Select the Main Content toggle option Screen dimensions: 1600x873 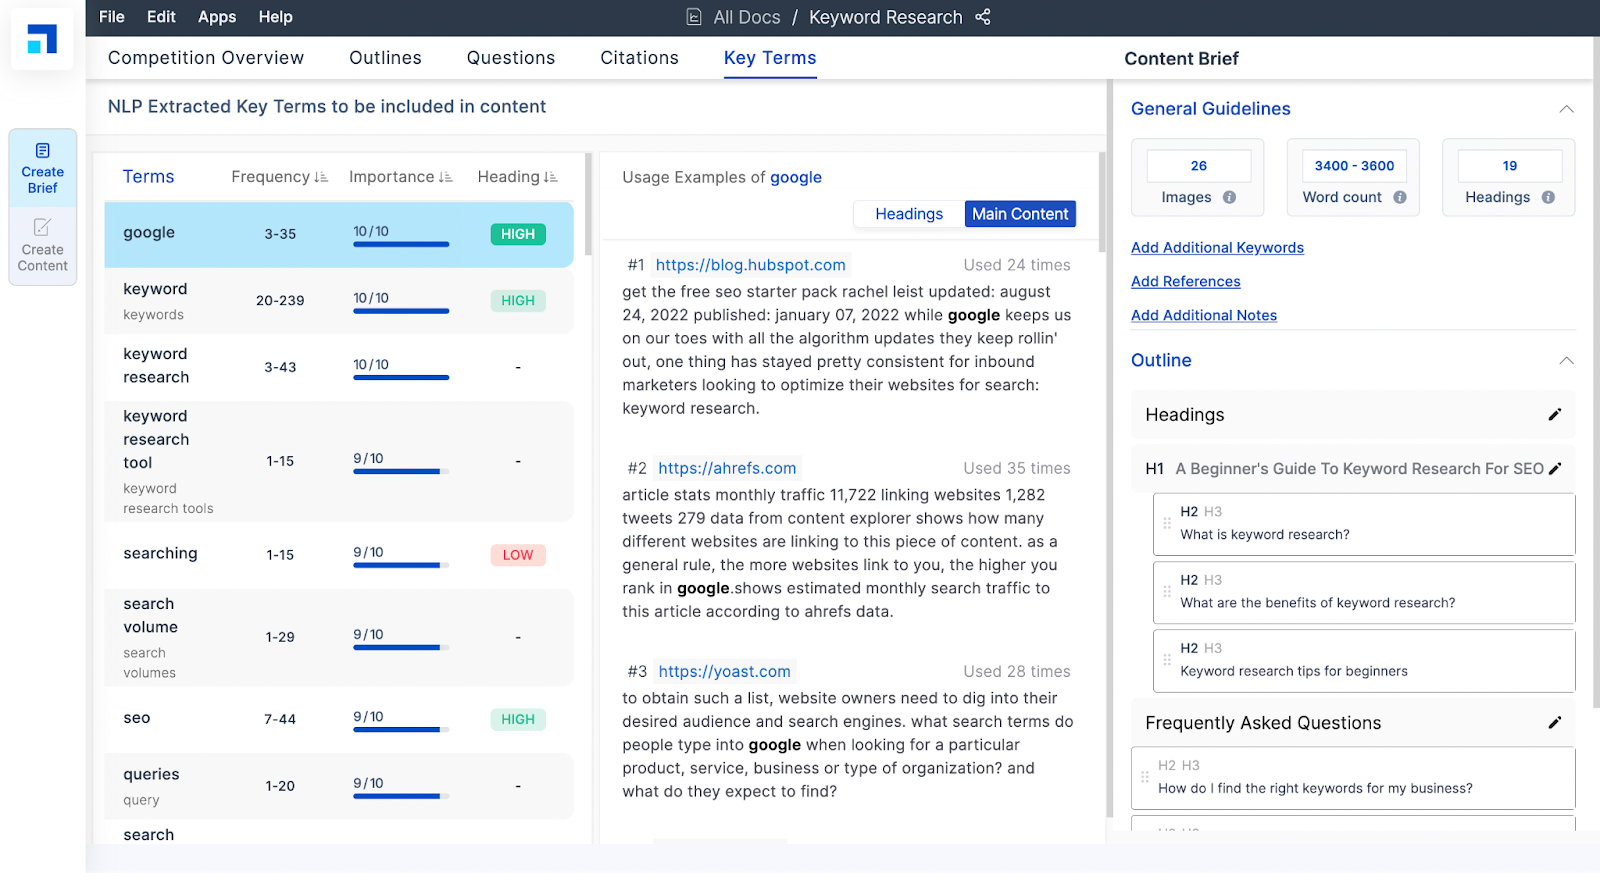tap(1019, 214)
